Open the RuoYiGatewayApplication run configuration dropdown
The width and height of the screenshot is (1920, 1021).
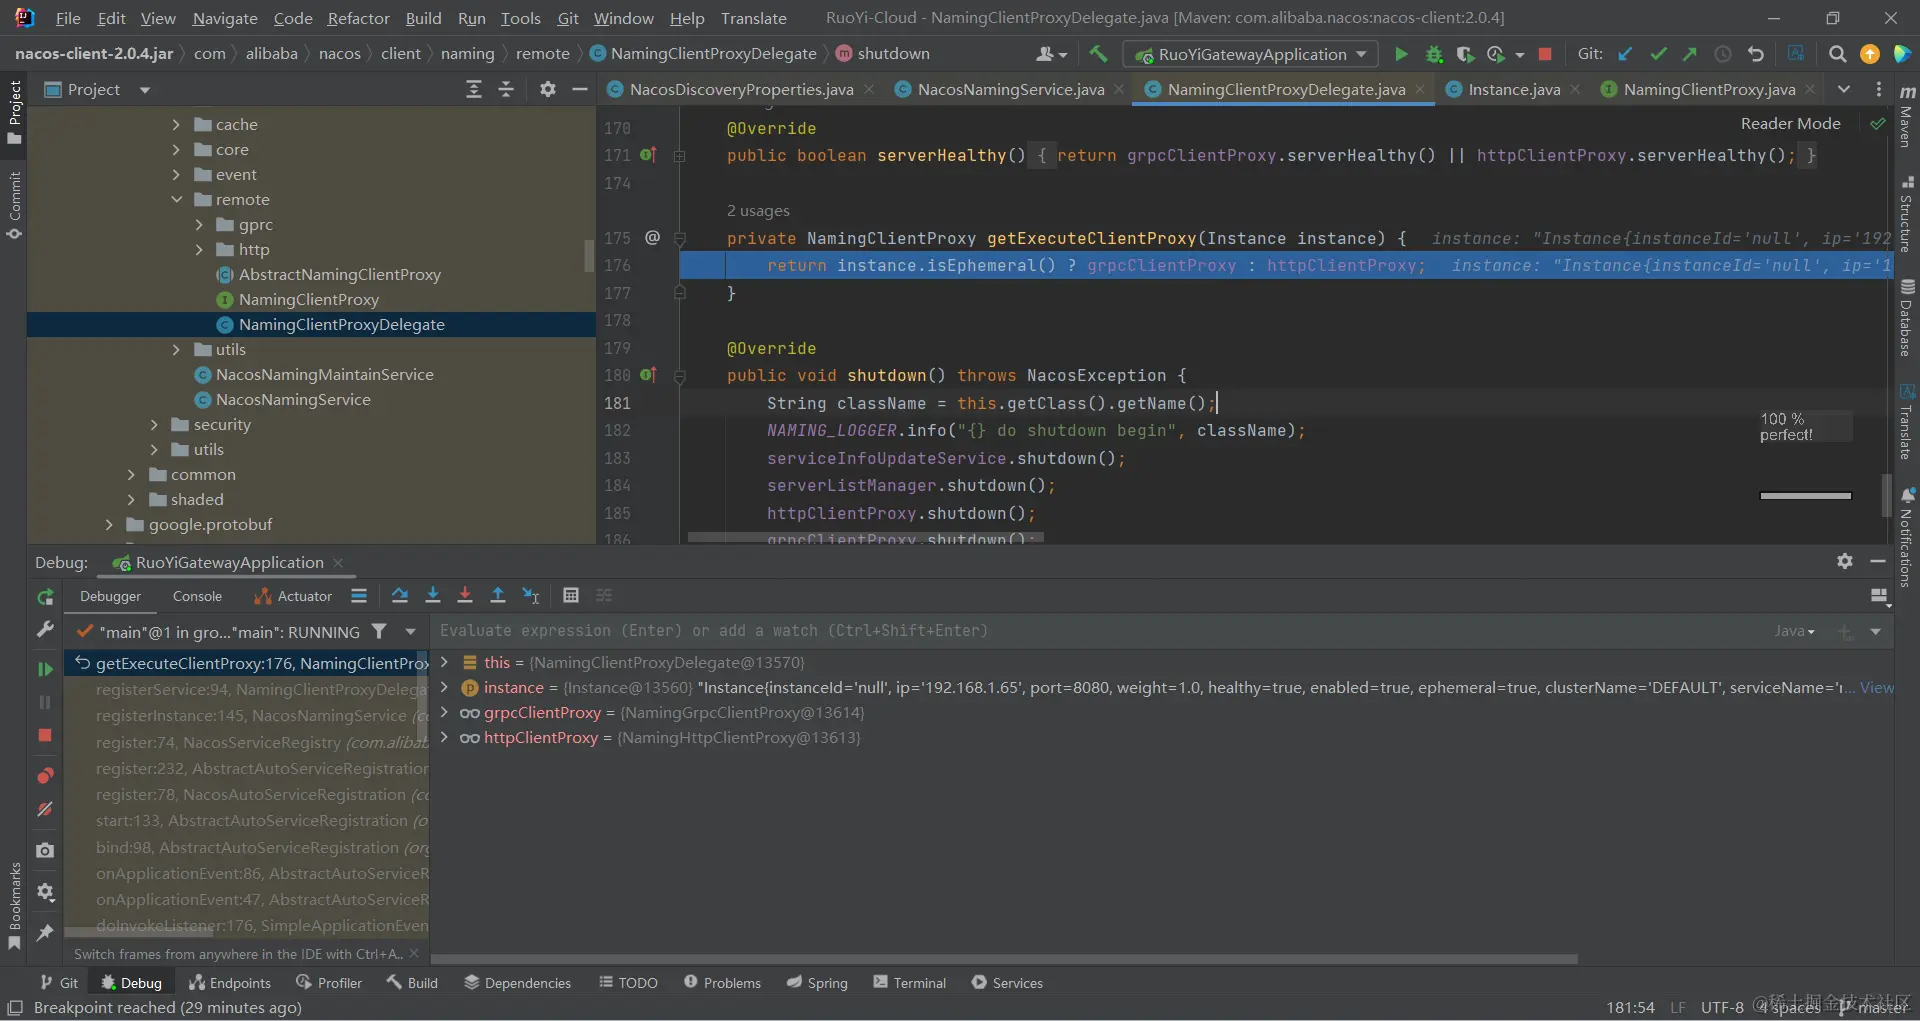coord(1251,54)
